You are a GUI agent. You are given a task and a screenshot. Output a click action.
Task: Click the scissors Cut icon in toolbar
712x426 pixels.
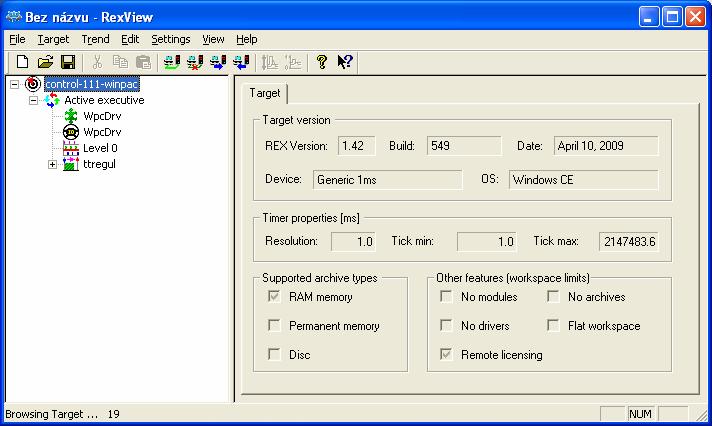[97, 62]
